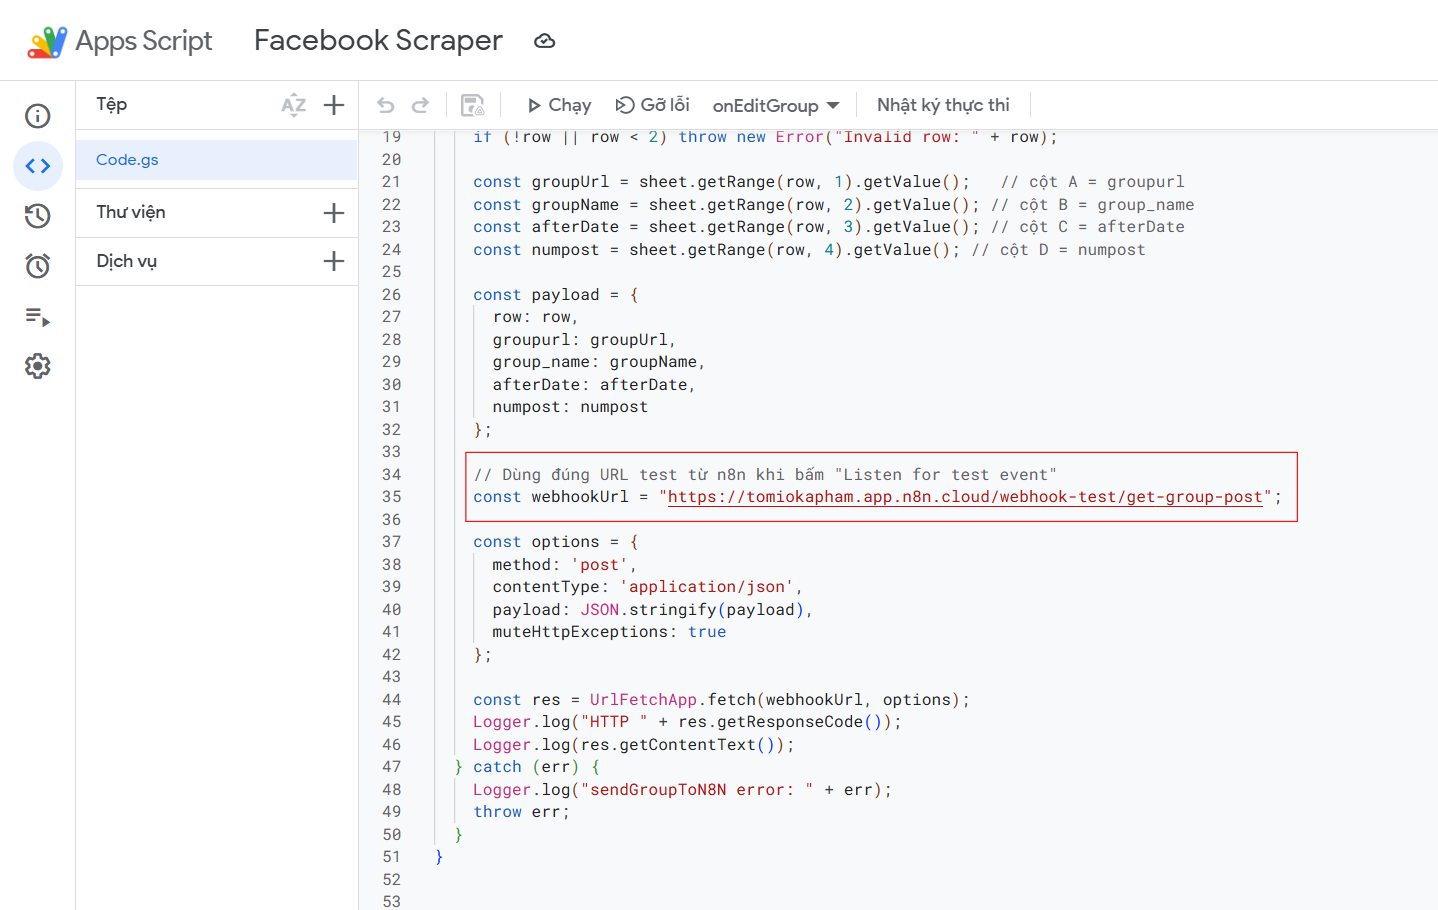Click the Tệp files header label

click(x=112, y=104)
